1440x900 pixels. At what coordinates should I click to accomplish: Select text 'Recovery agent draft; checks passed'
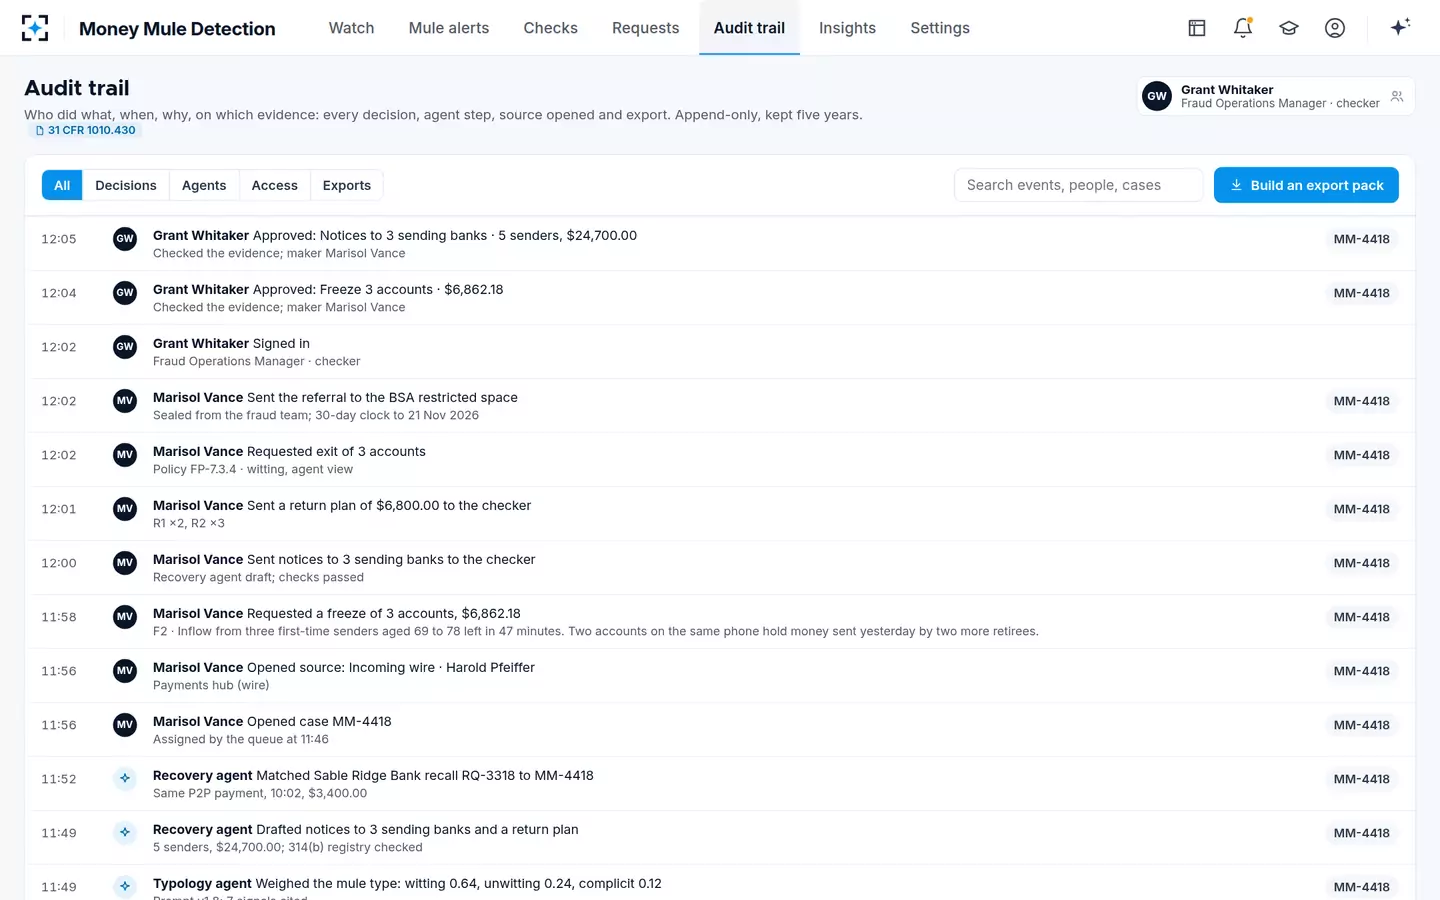[x=258, y=578]
